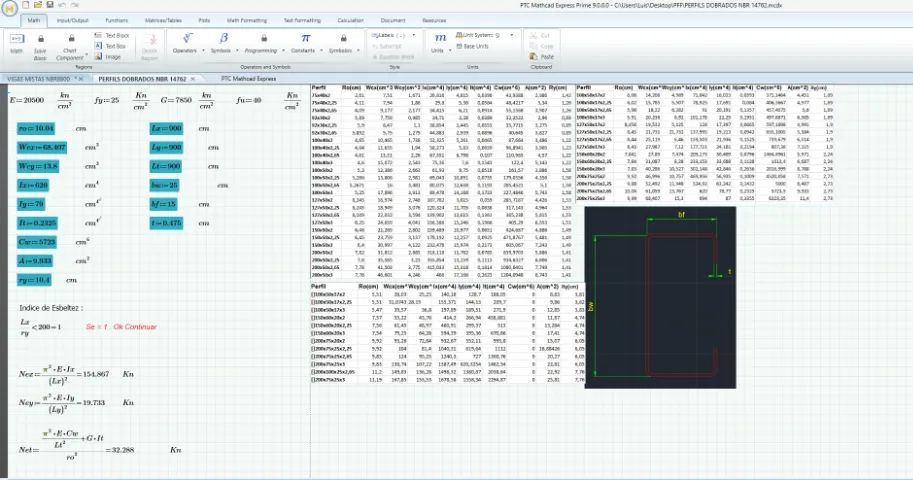The height and width of the screenshot is (480, 913).
Task: Open the Labels combo box
Action: coord(394,36)
